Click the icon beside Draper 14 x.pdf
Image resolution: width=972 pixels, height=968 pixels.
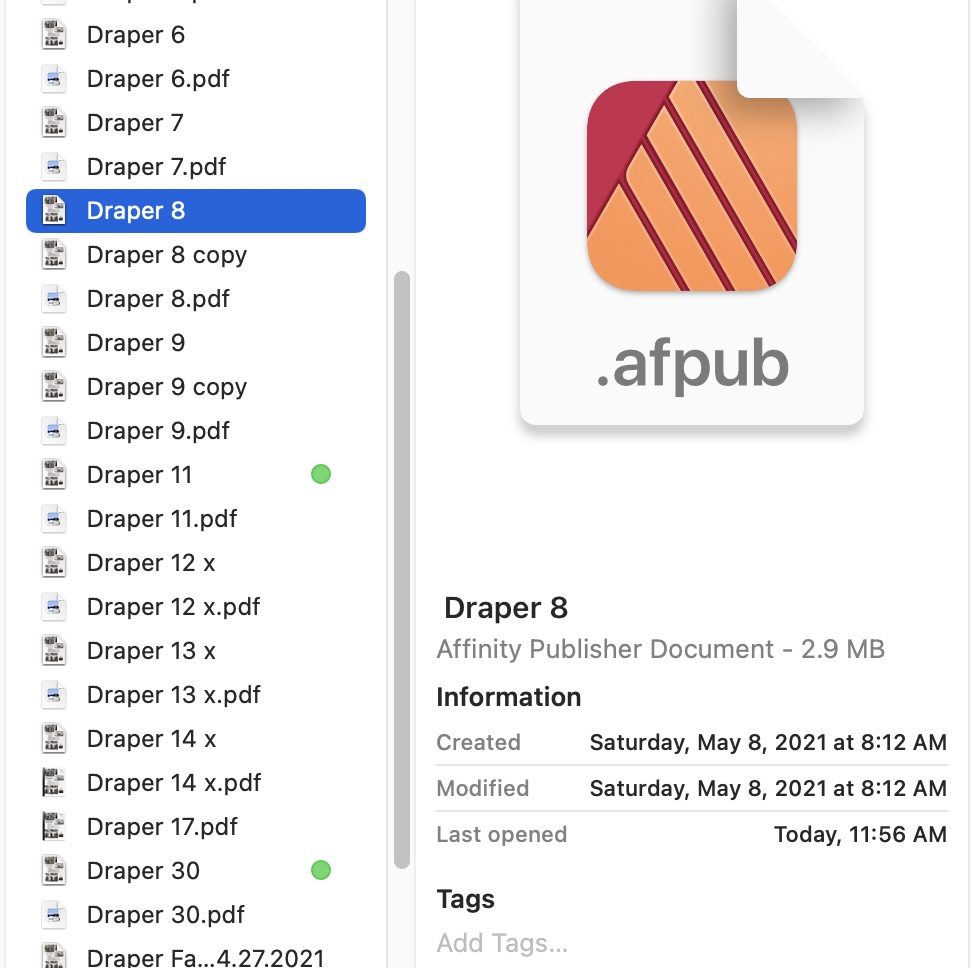tap(54, 783)
